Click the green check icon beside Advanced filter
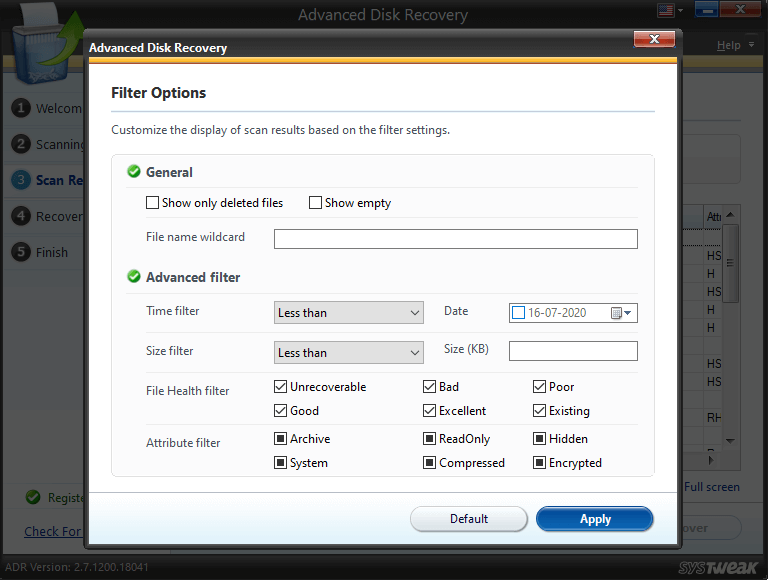 [x=134, y=277]
